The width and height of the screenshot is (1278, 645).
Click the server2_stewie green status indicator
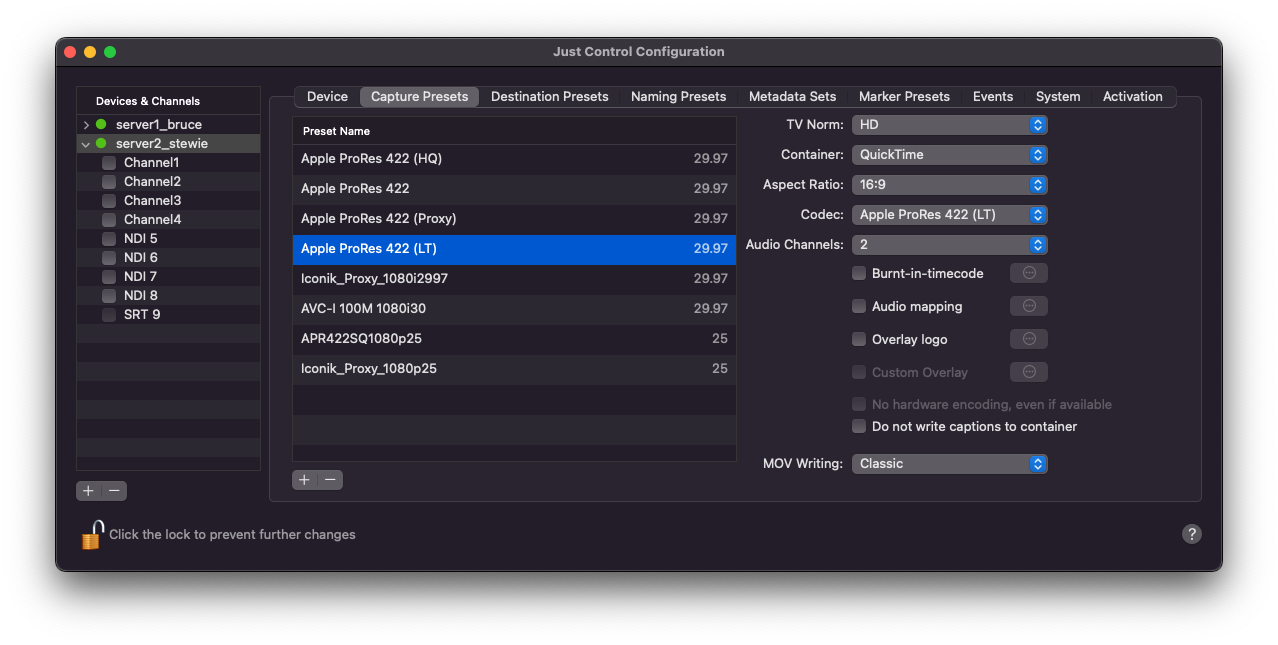101,144
